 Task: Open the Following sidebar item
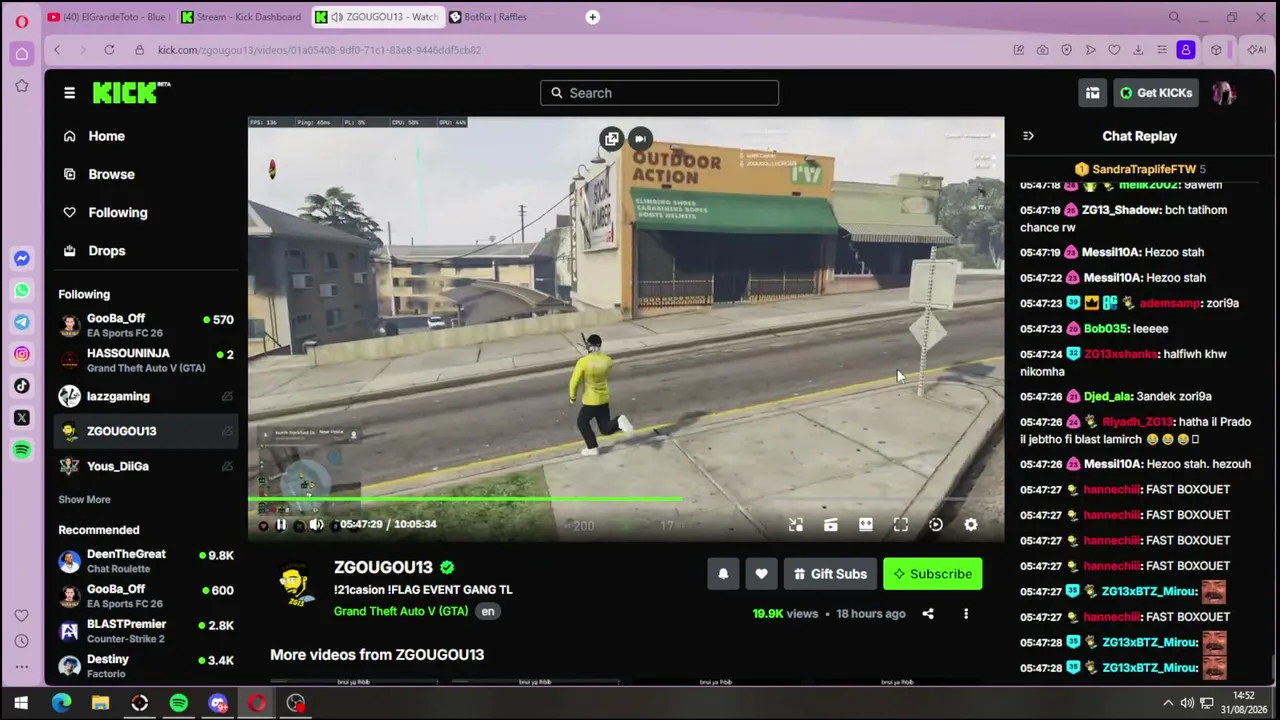tap(146, 212)
